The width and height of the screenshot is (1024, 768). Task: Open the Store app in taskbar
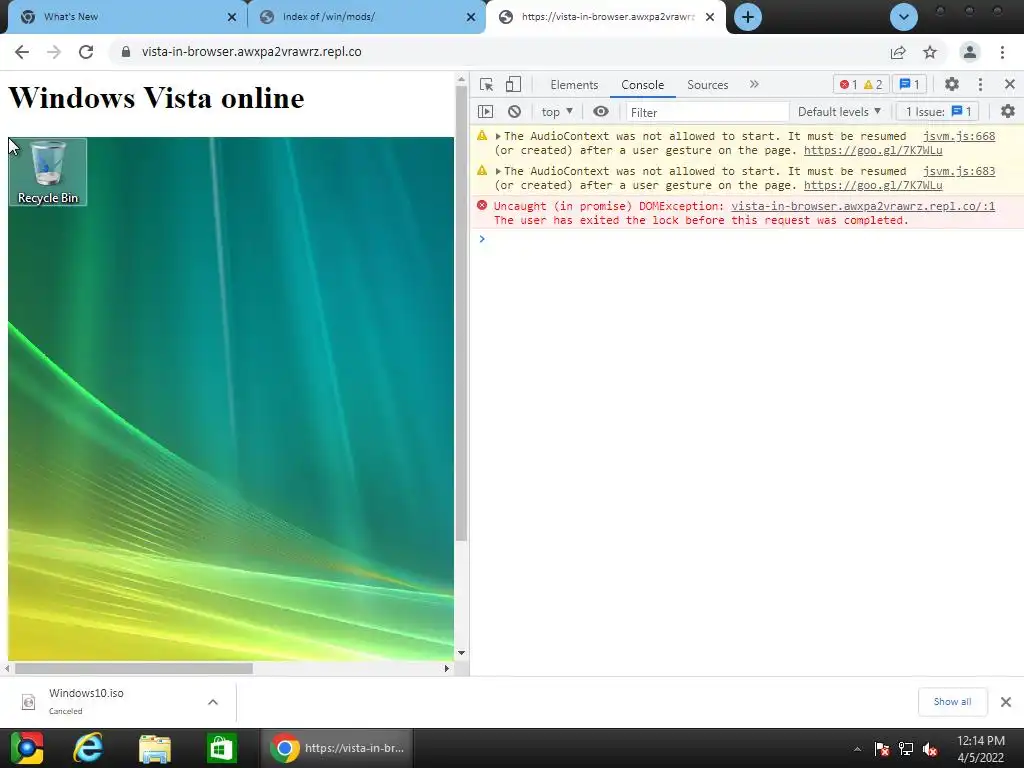[221, 748]
